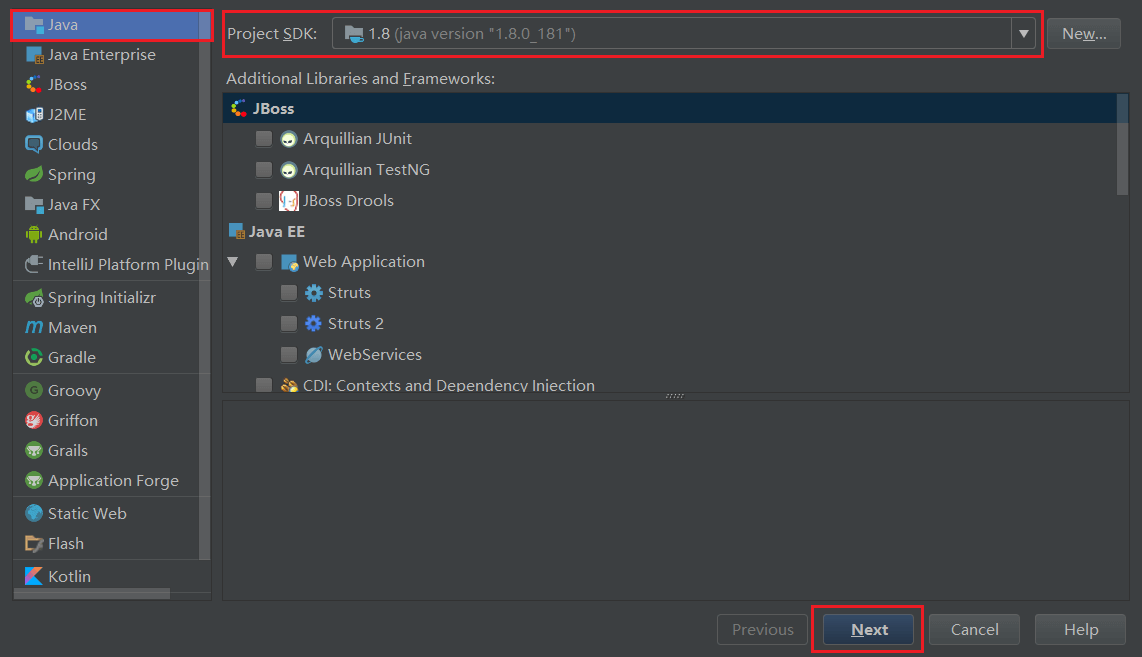Viewport: 1142px width, 657px height.
Task: Click the CDI beans icon
Action: [289, 385]
